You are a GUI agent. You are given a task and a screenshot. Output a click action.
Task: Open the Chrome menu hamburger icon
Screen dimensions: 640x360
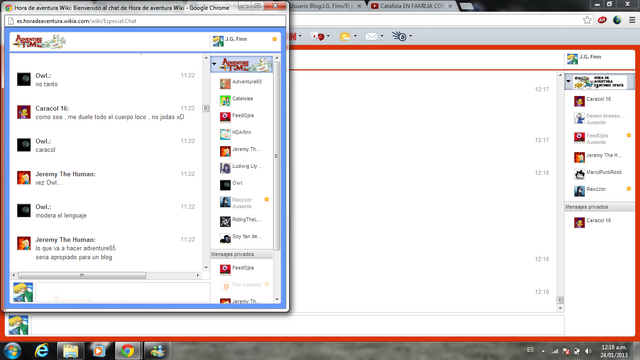coord(632,20)
